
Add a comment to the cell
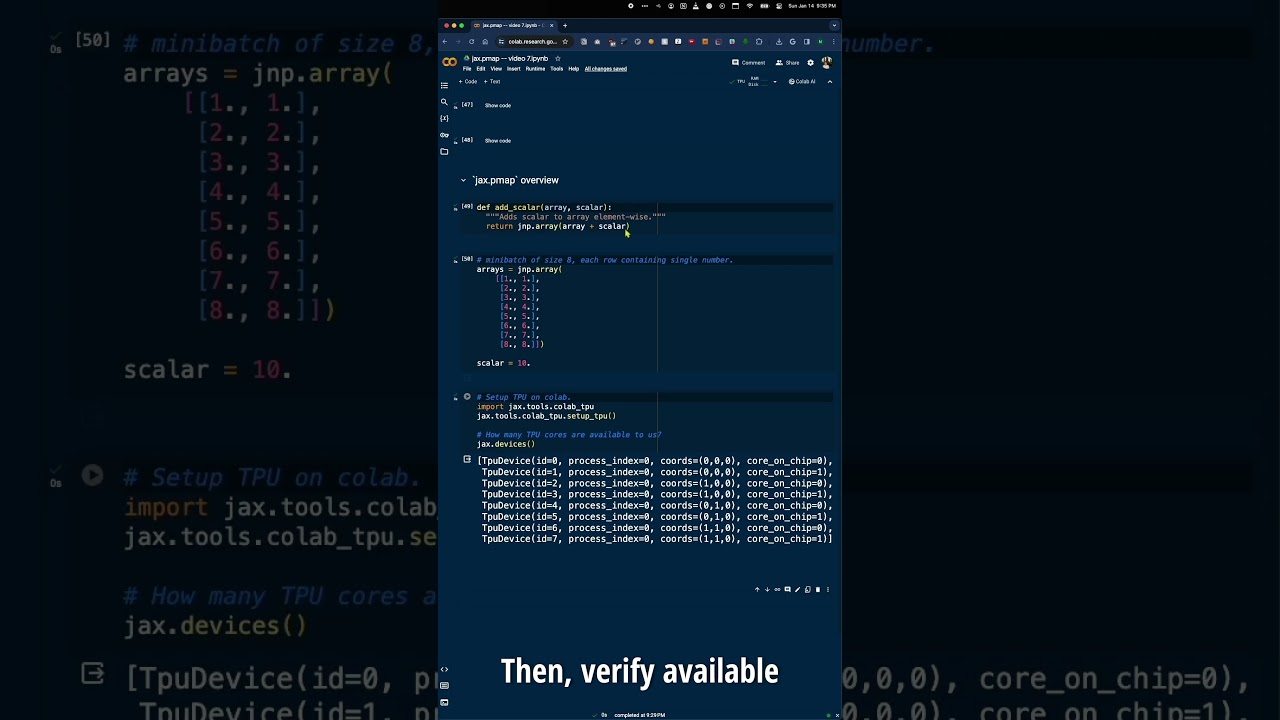pos(787,590)
